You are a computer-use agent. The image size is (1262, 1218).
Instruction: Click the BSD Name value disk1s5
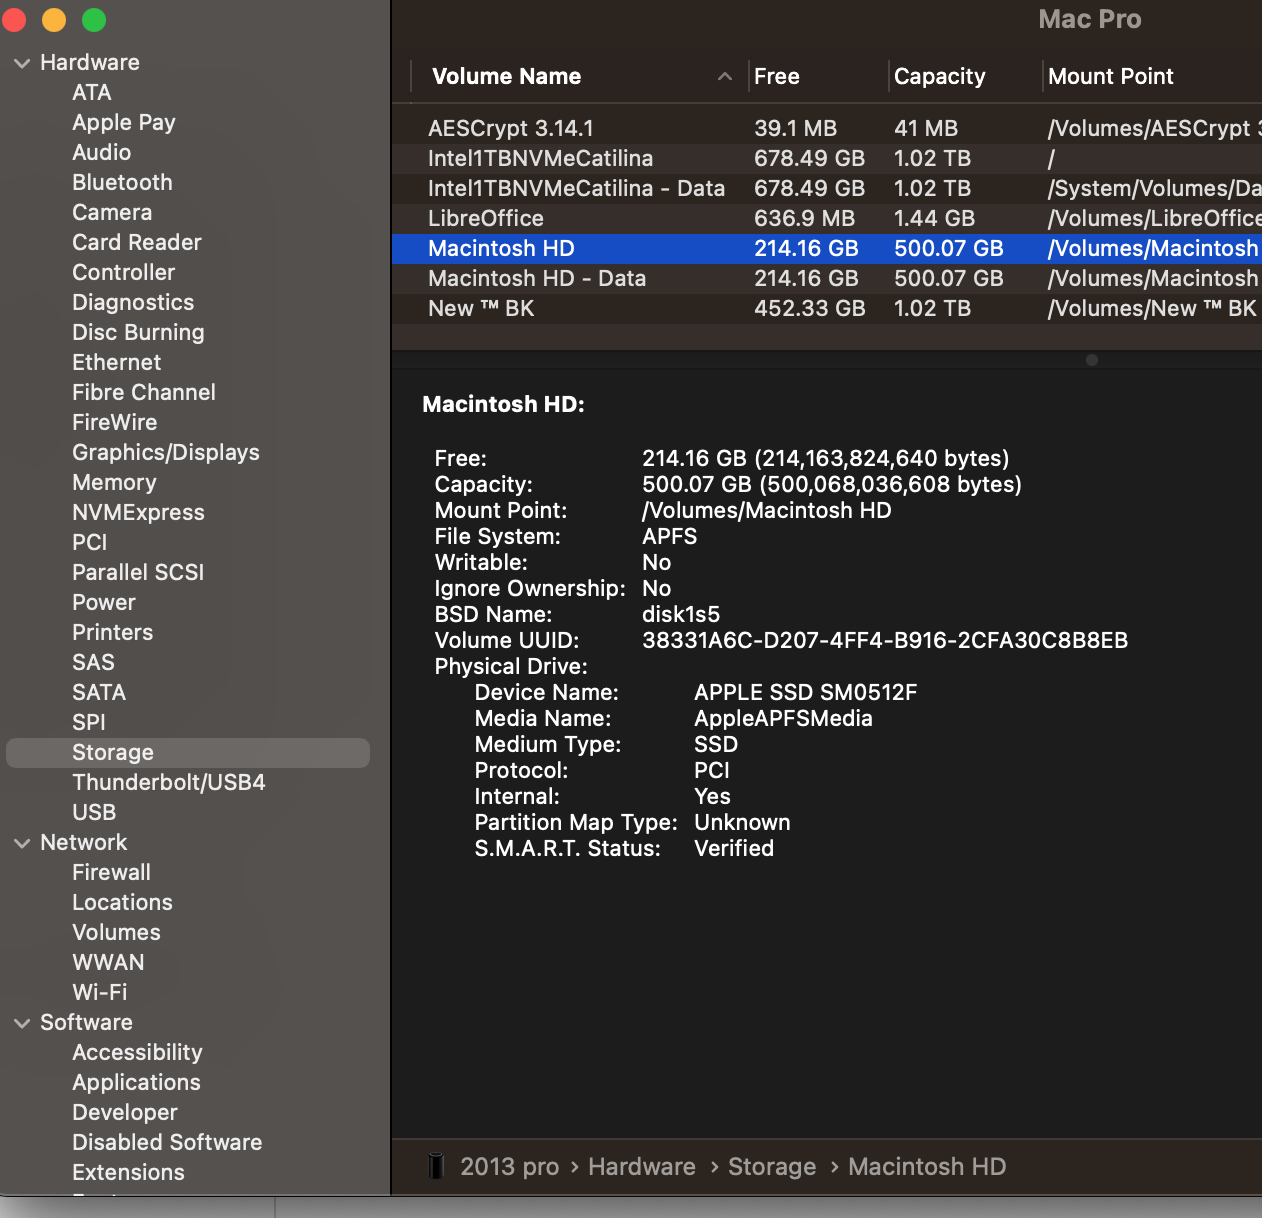pyautogui.click(x=681, y=615)
